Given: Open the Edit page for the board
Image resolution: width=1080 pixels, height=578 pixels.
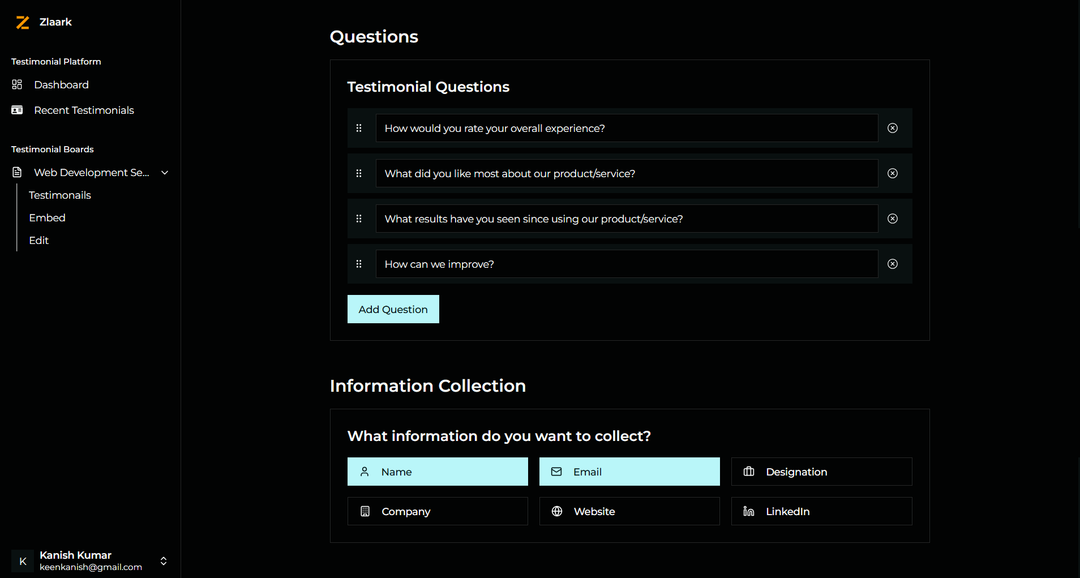Looking at the screenshot, I should click(38, 240).
